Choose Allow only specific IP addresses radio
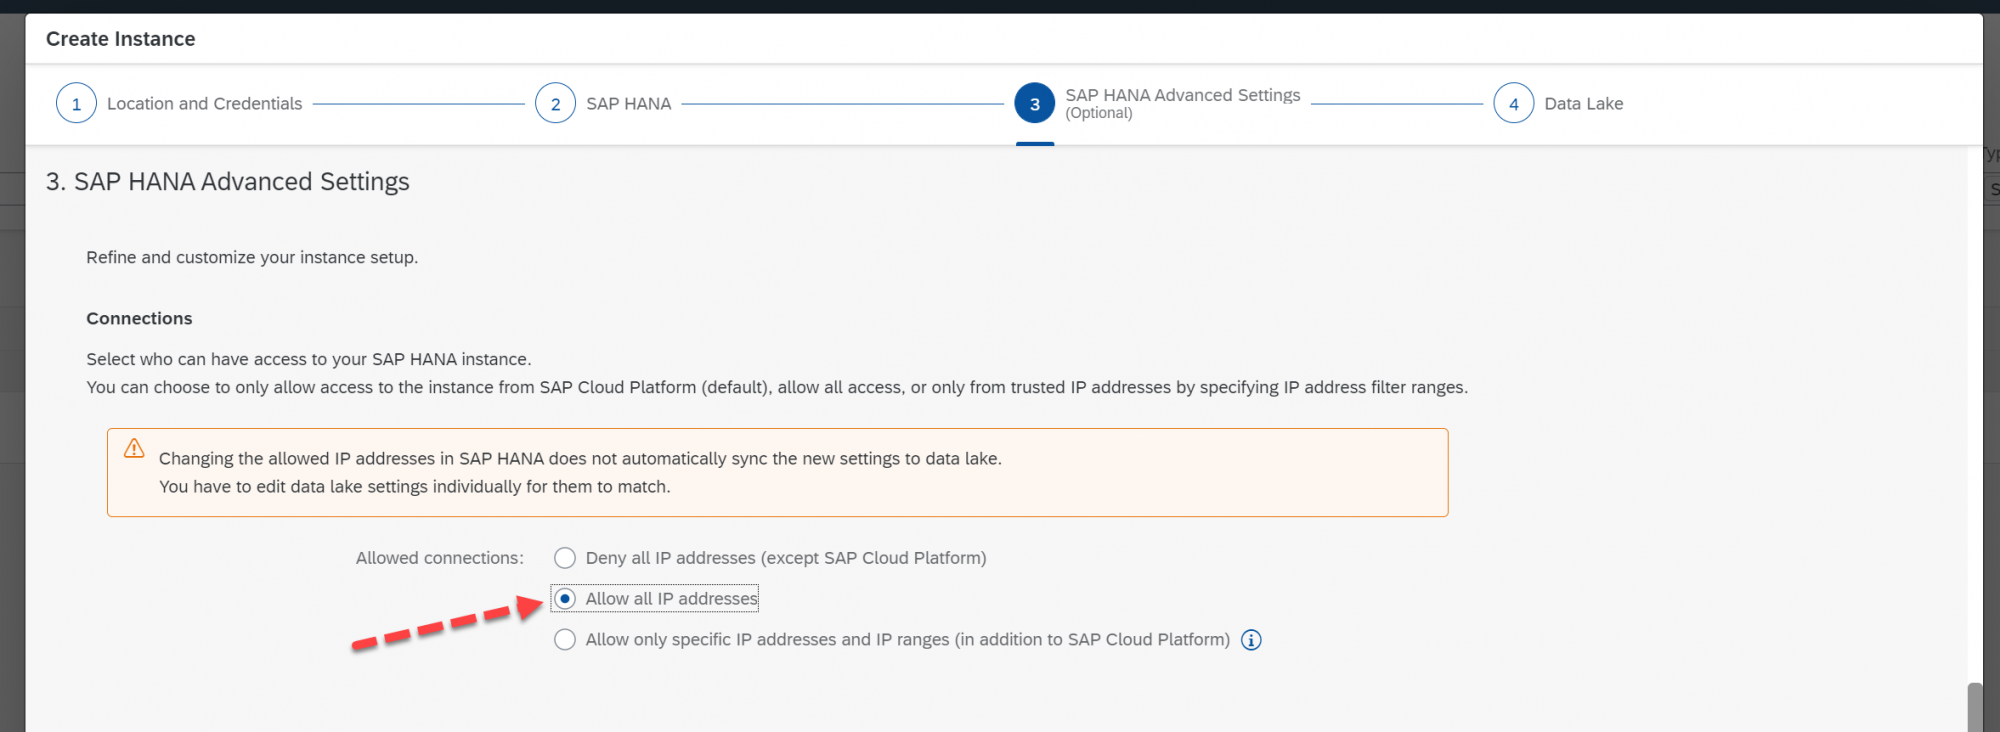The width and height of the screenshot is (2000, 732). click(565, 640)
